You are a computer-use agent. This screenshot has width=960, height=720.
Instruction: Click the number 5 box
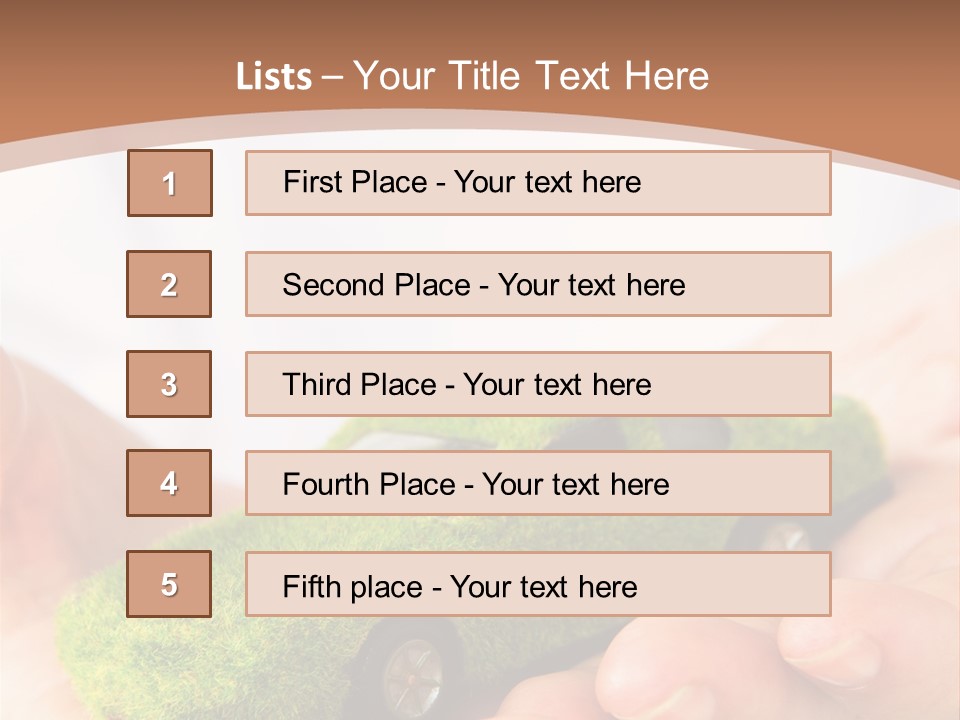pyautogui.click(x=169, y=584)
